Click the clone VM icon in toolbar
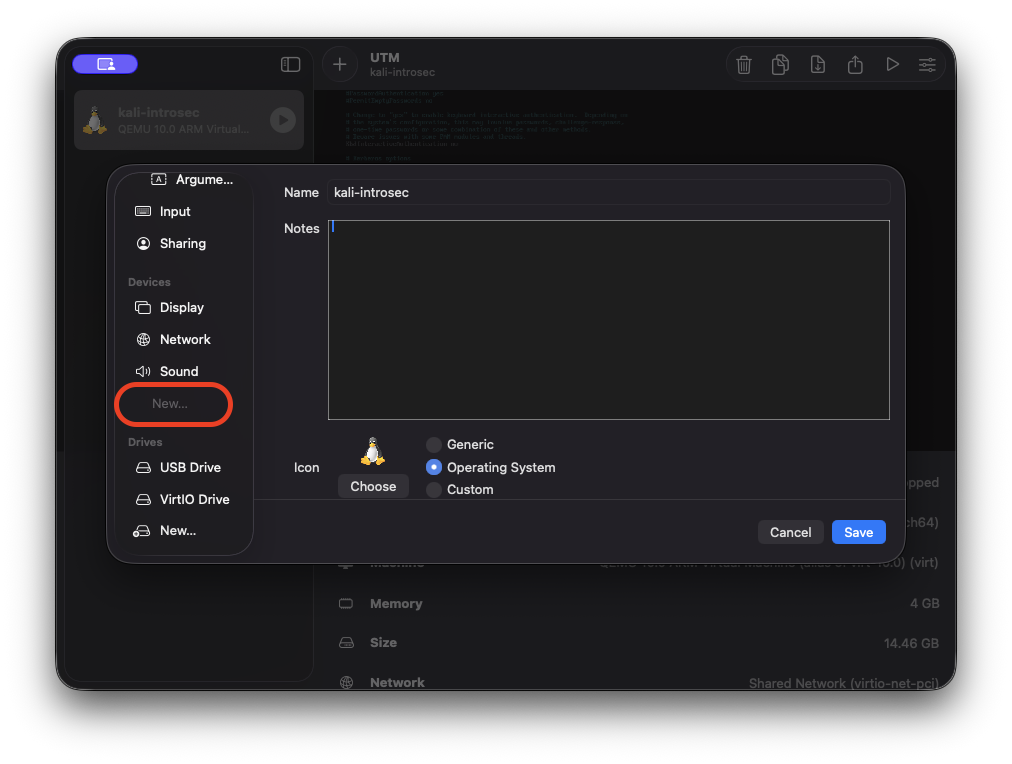 781,65
